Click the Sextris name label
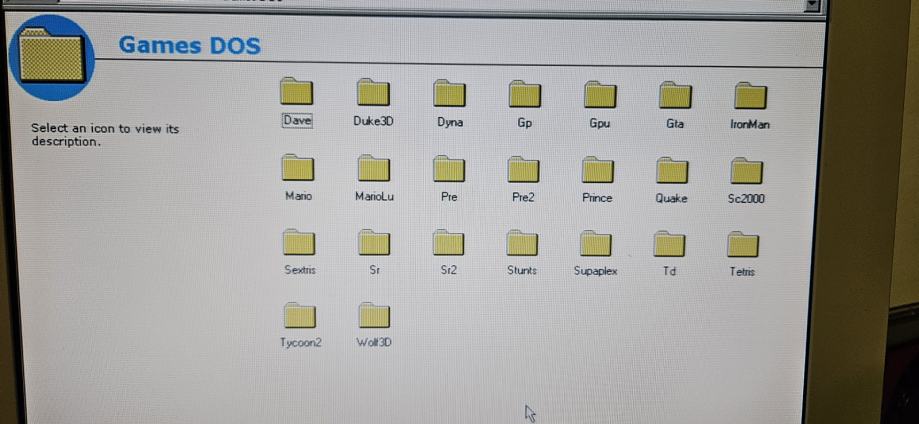The width and height of the screenshot is (919, 424). coord(299,270)
